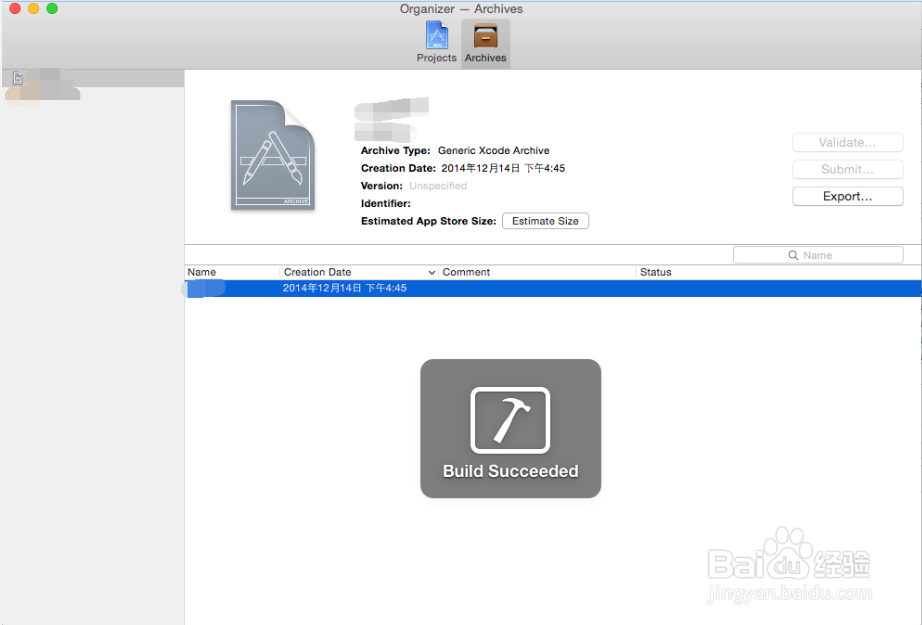The width and height of the screenshot is (922, 625).
Task: Zoom the Organizer window with green button
Action: tap(52, 8)
